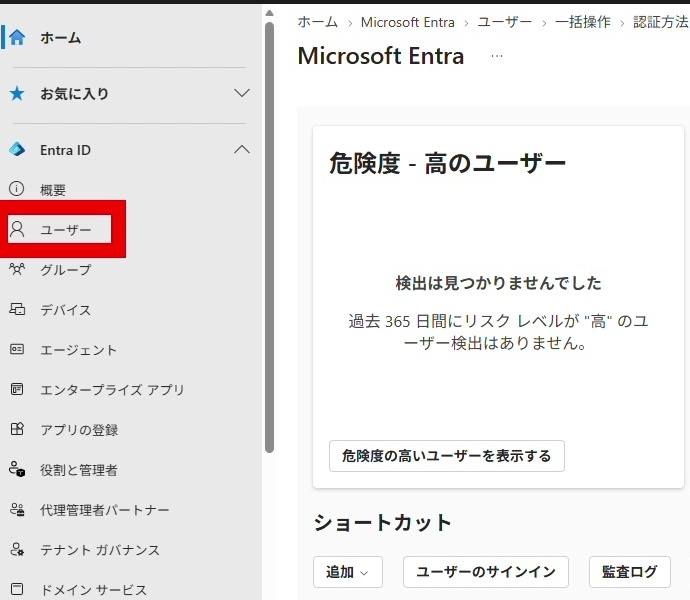
Task: Click 検出は見つかりませんでした text
Action: tap(498, 283)
